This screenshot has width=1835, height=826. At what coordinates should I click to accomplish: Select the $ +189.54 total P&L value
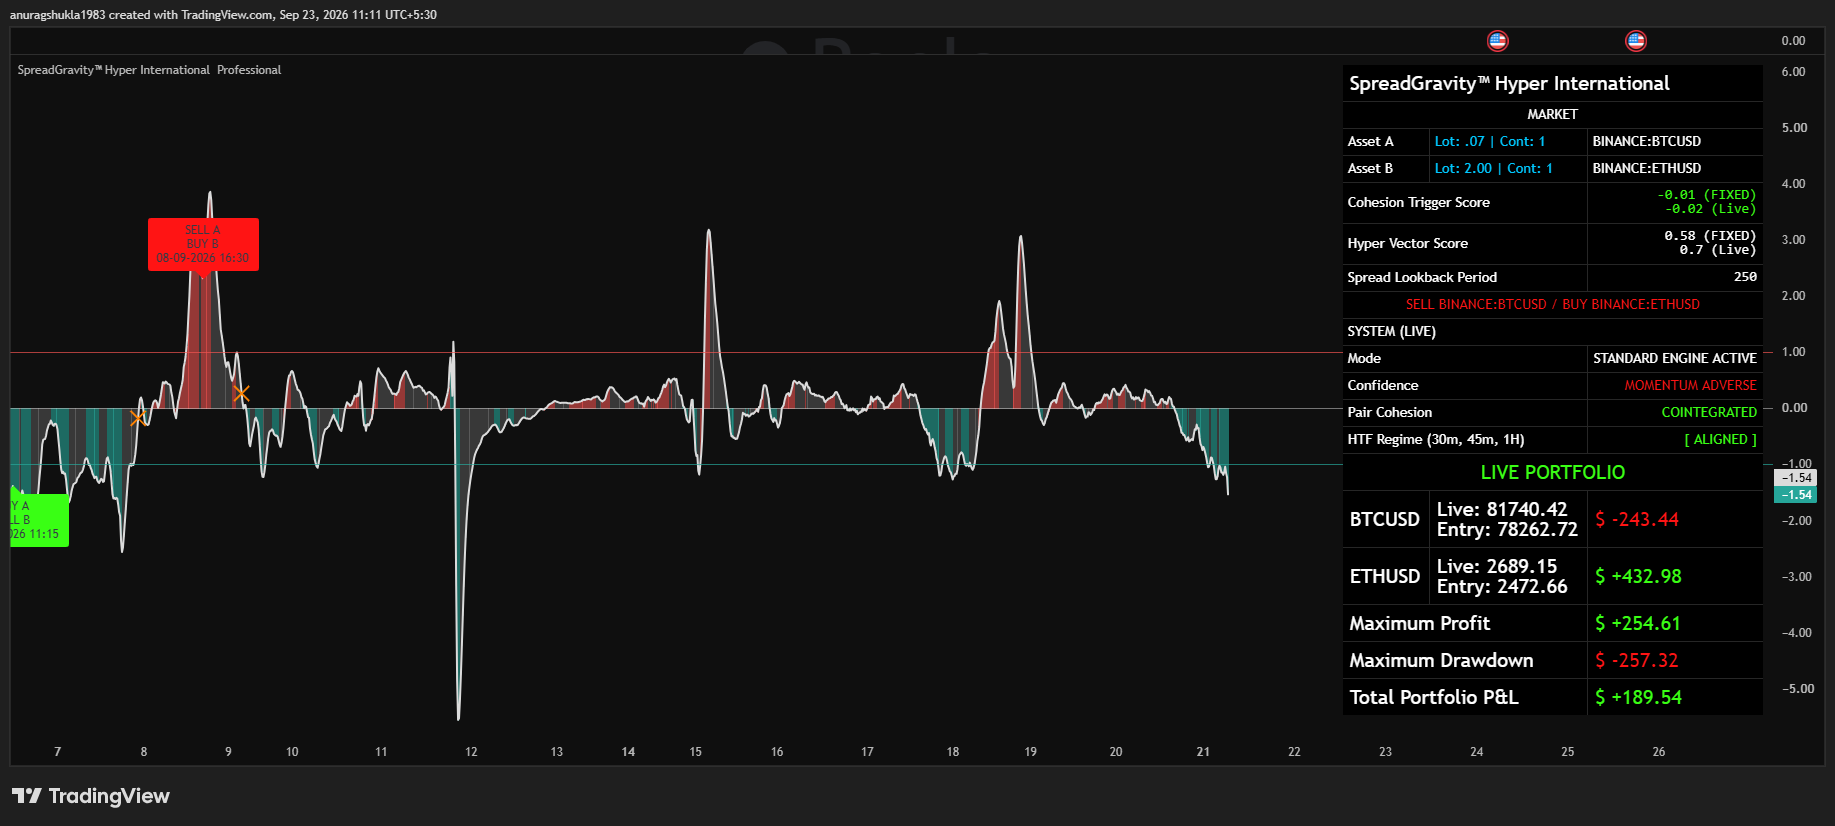[x=1638, y=698]
